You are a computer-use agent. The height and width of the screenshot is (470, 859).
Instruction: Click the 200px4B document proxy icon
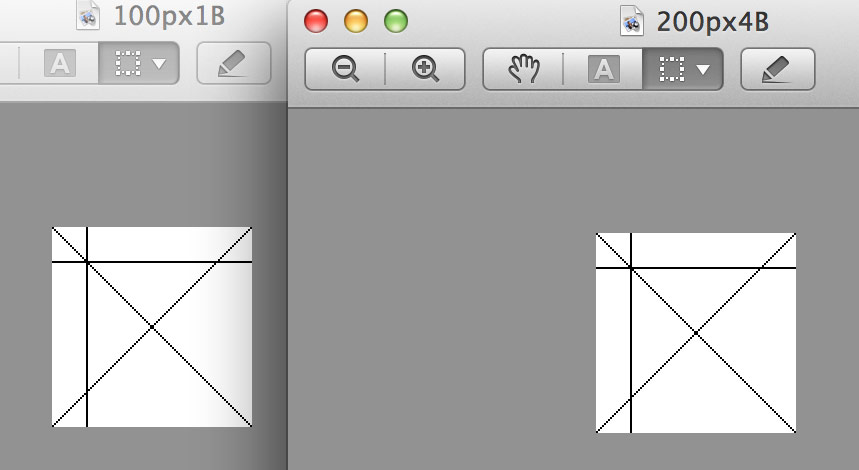[x=632, y=22]
